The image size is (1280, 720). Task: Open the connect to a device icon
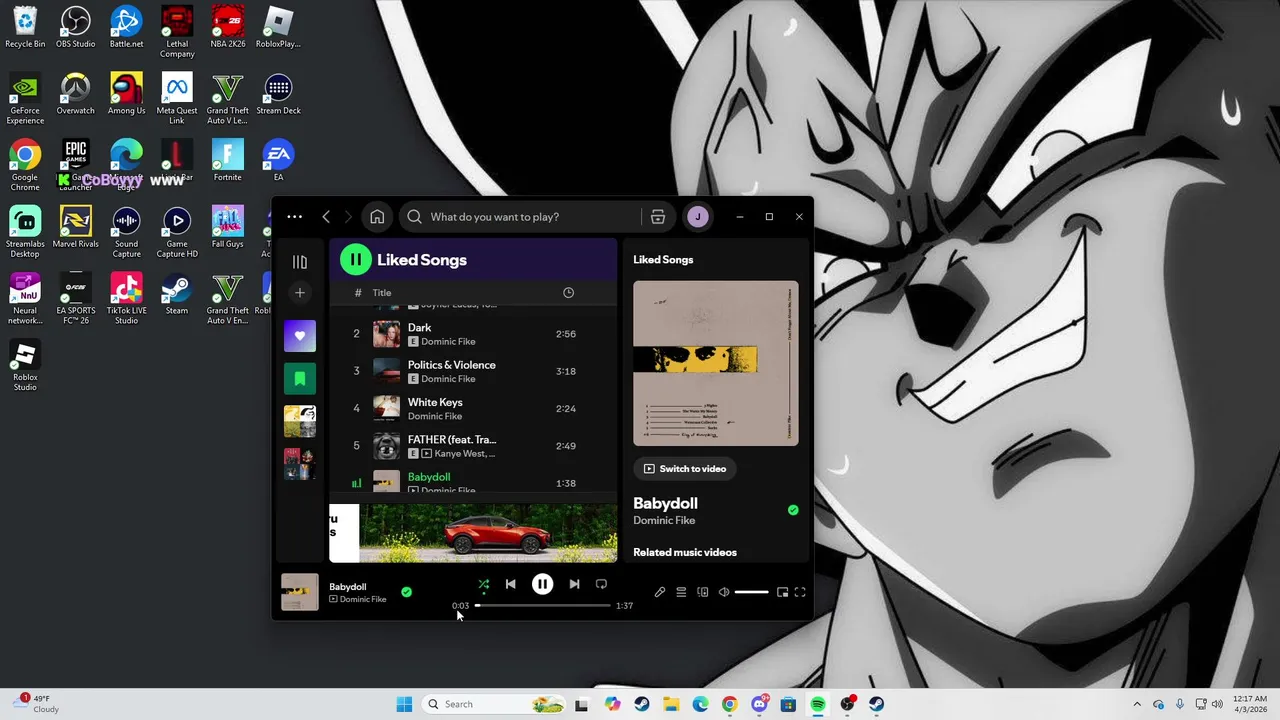703,592
